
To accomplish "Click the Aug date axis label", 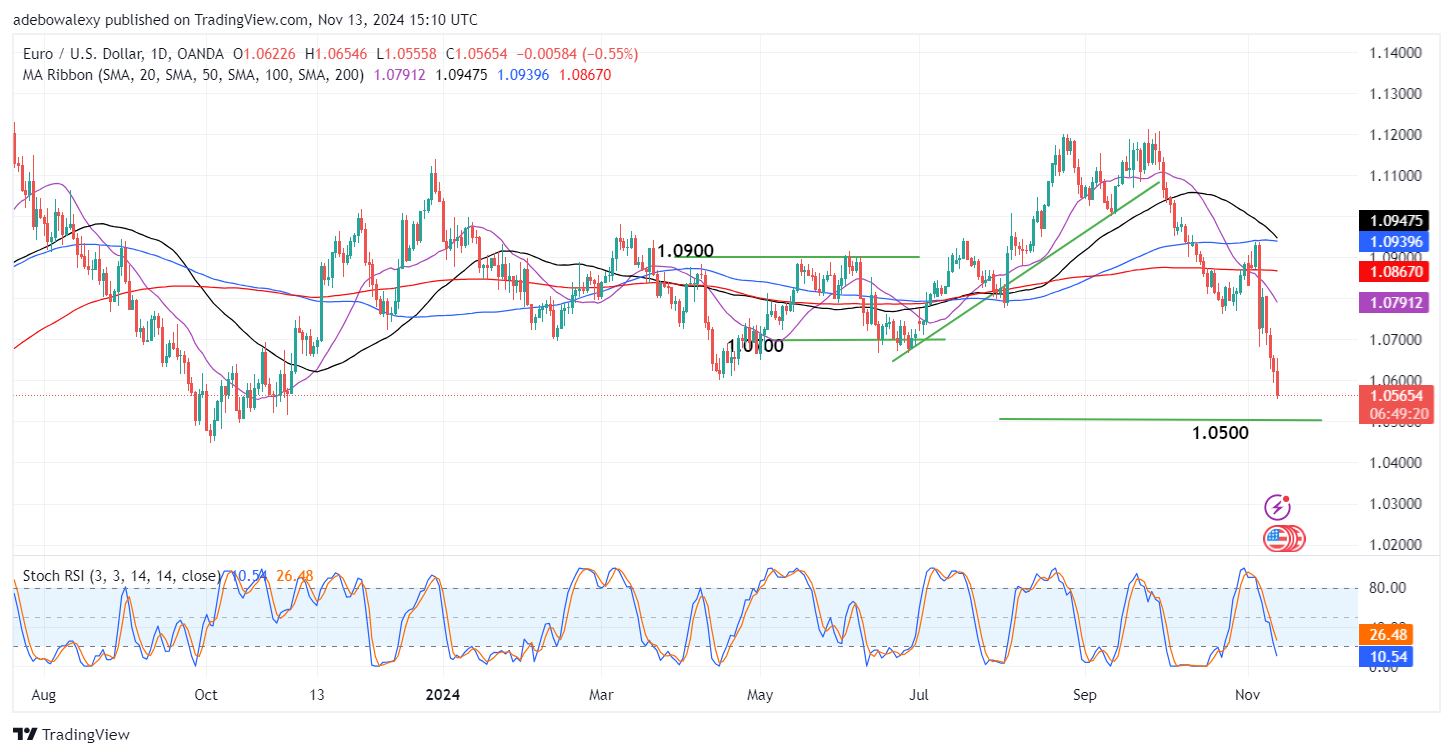I will (x=45, y=693).
